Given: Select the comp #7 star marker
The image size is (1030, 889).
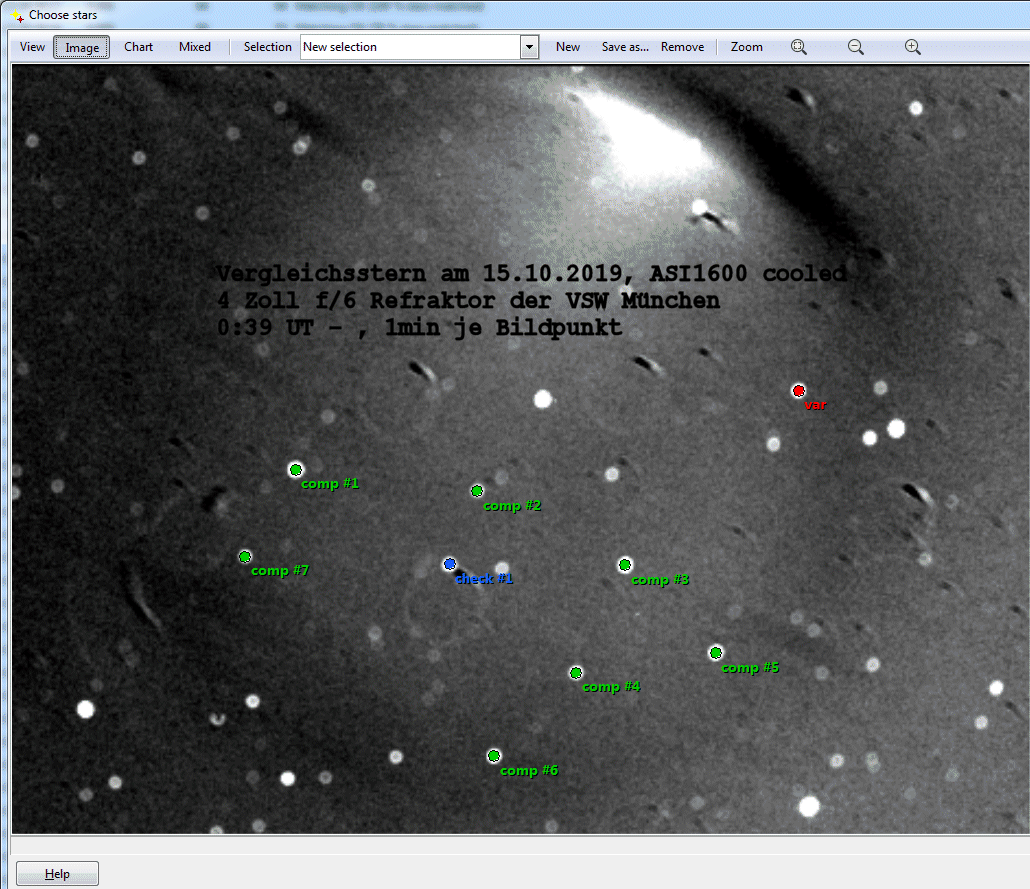Looking at the screenshot, I should (245, 557).
